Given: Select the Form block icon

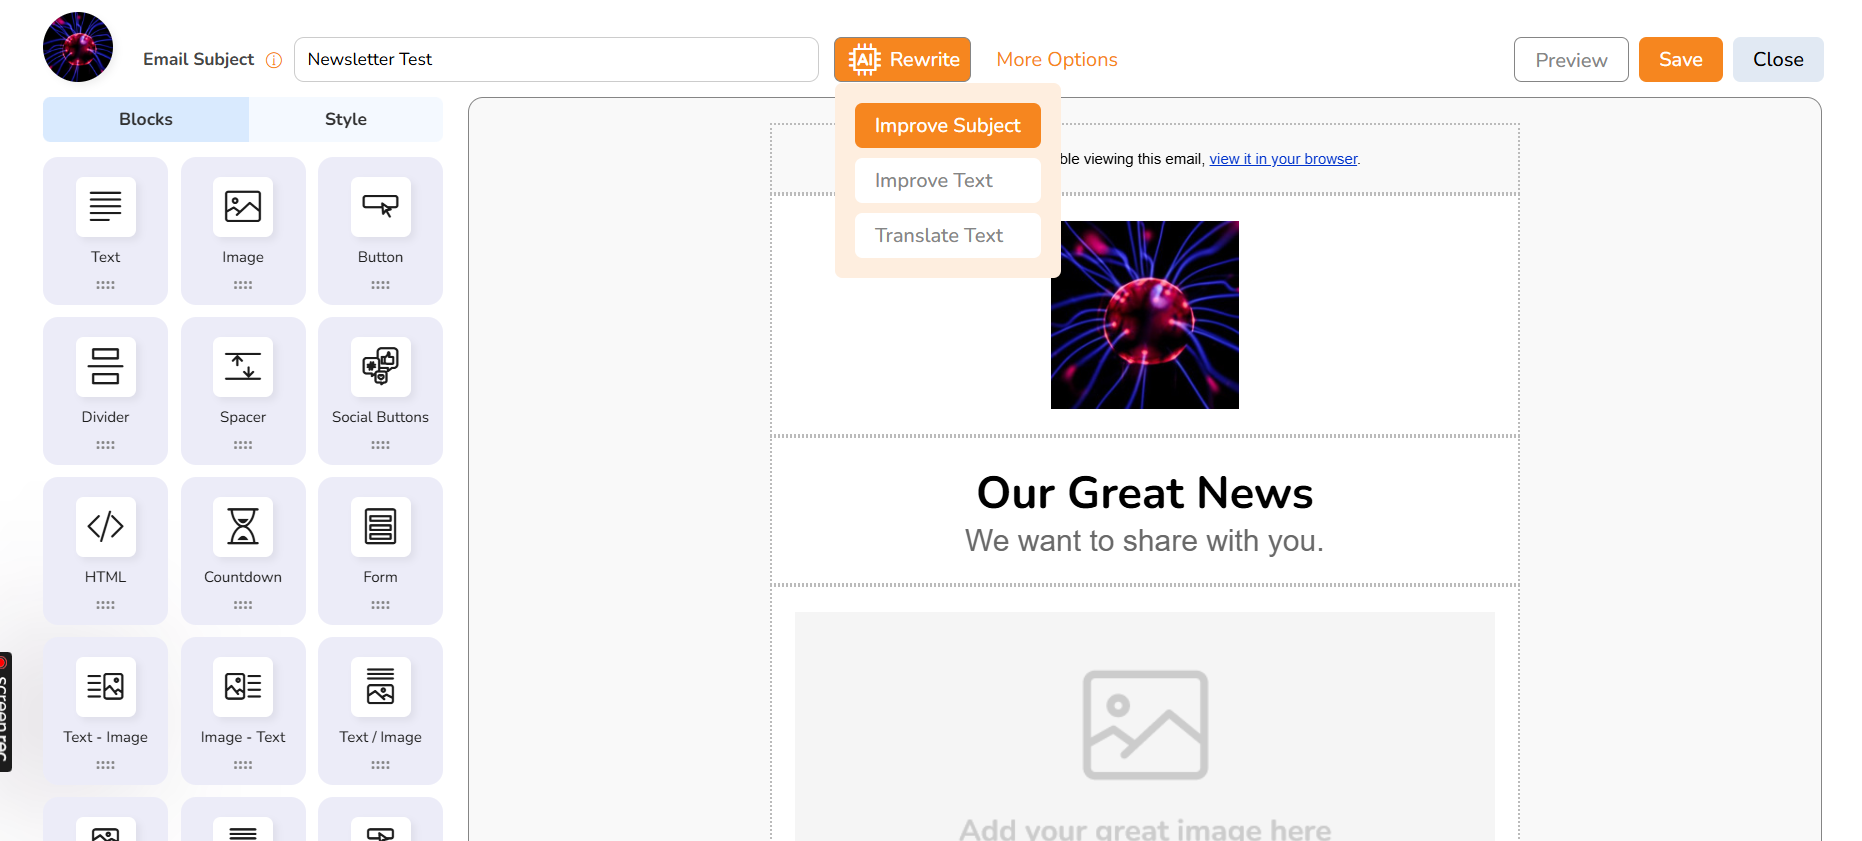Looking at the screenshot, I should pyautogui.click(x=380, y=526).
